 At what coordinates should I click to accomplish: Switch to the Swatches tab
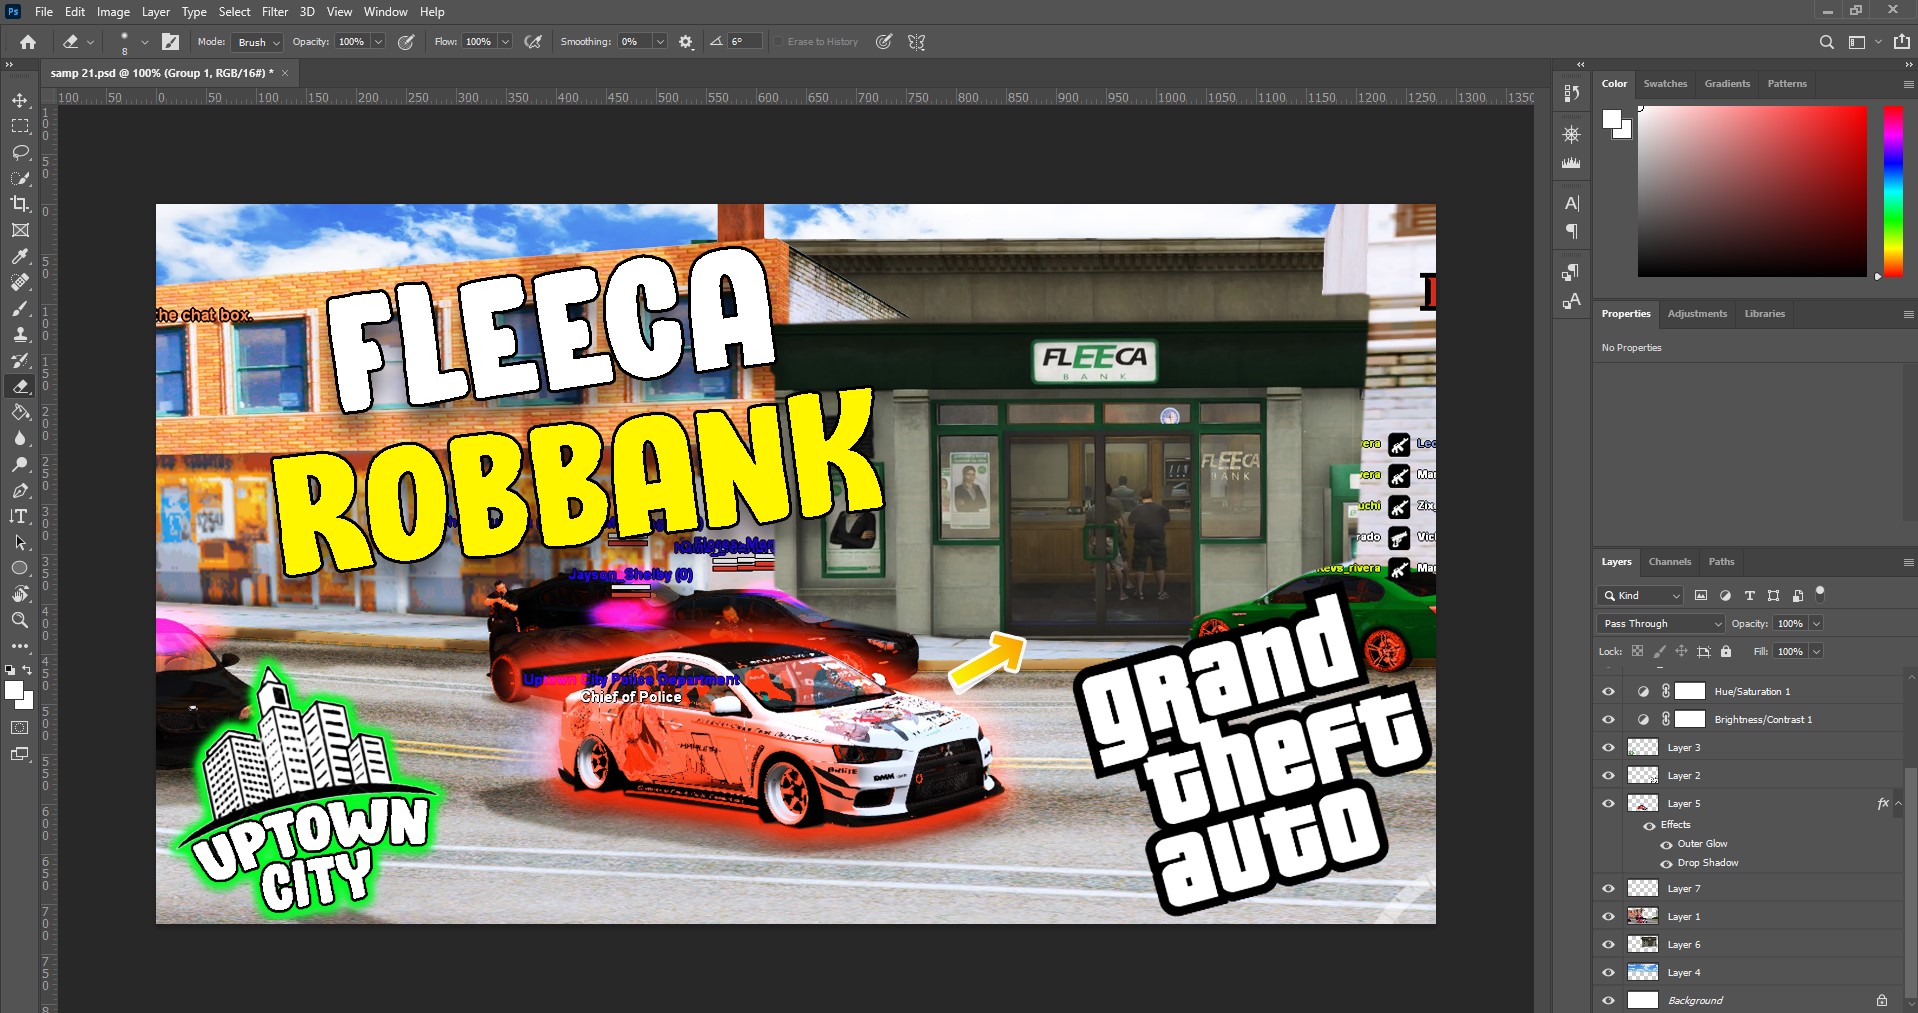(1665, 84)
